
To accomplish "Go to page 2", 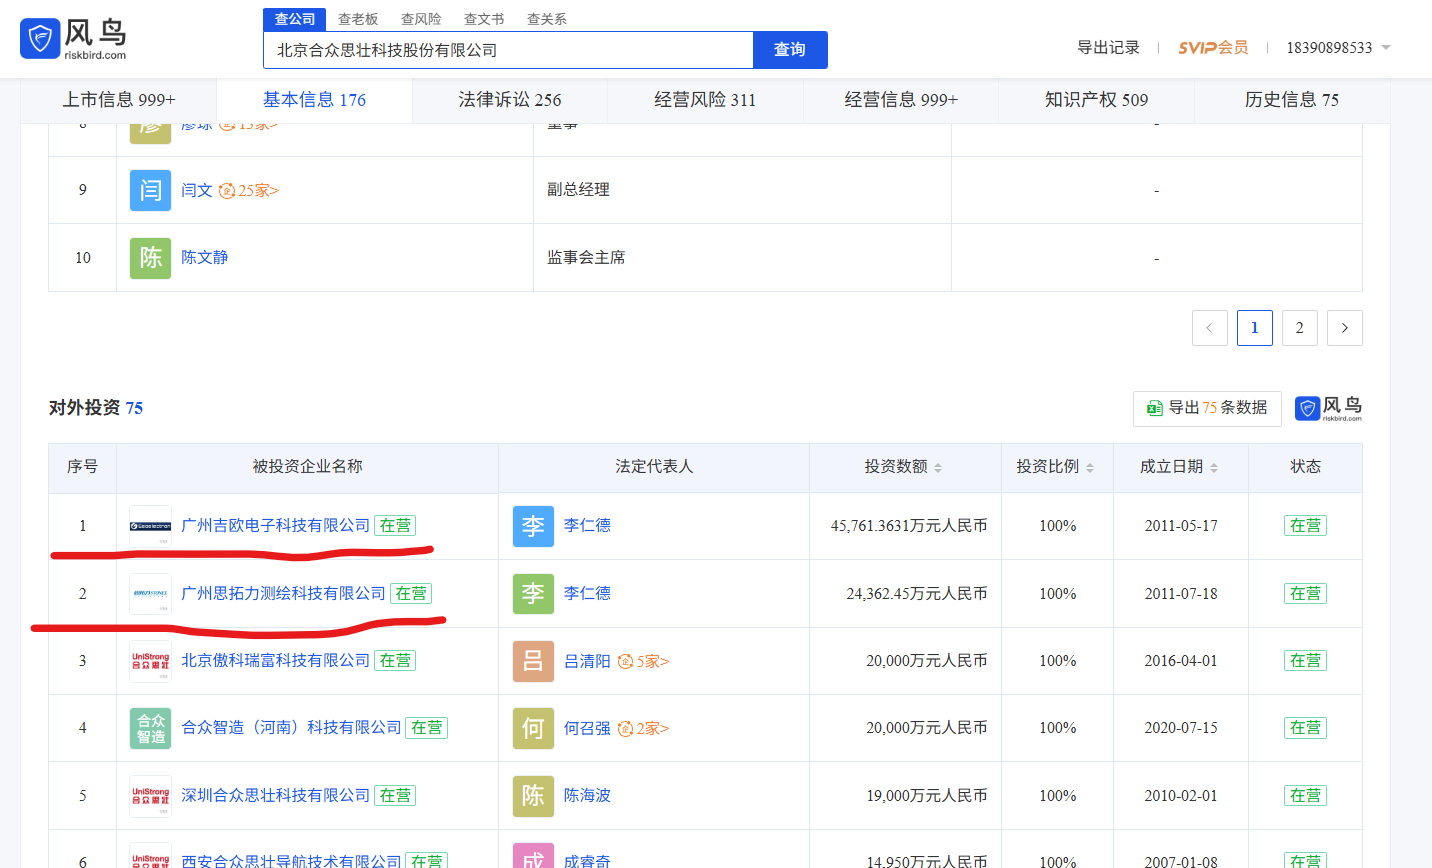I will point(1300,328).
